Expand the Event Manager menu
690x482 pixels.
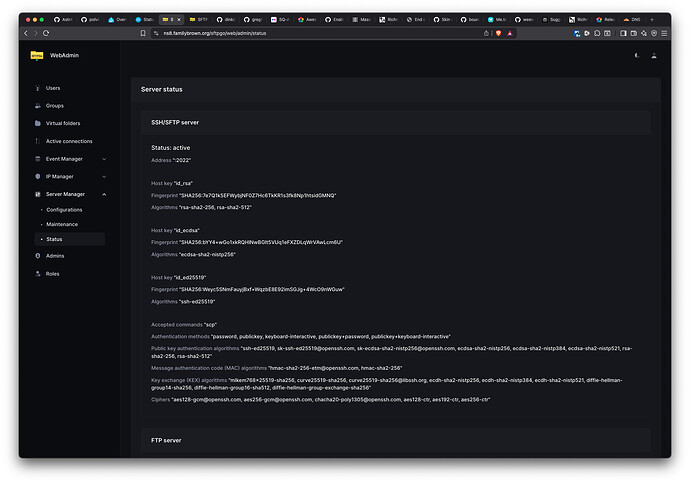70,159
